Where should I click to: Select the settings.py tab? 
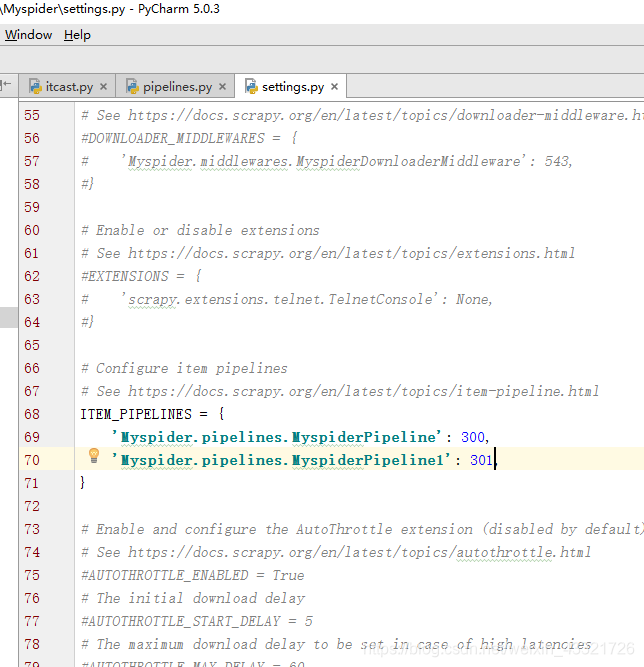click(x=293, y=87)
